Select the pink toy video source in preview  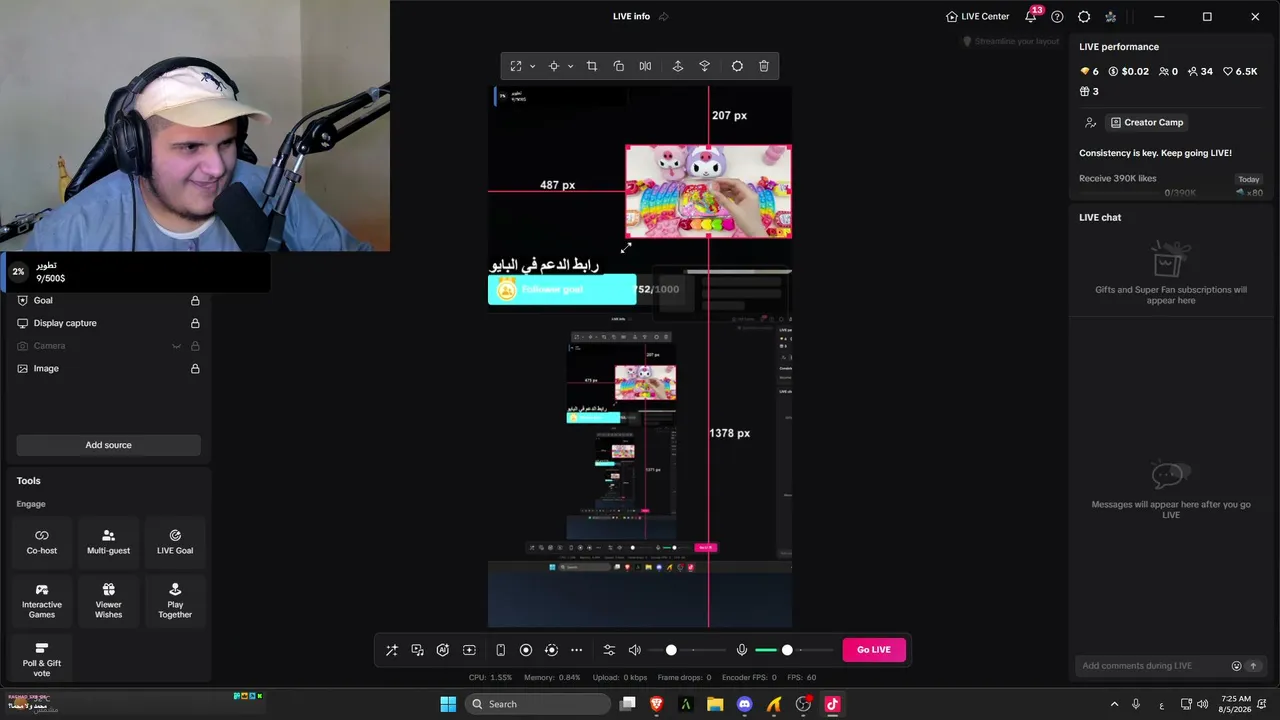[x=709, y=191]
